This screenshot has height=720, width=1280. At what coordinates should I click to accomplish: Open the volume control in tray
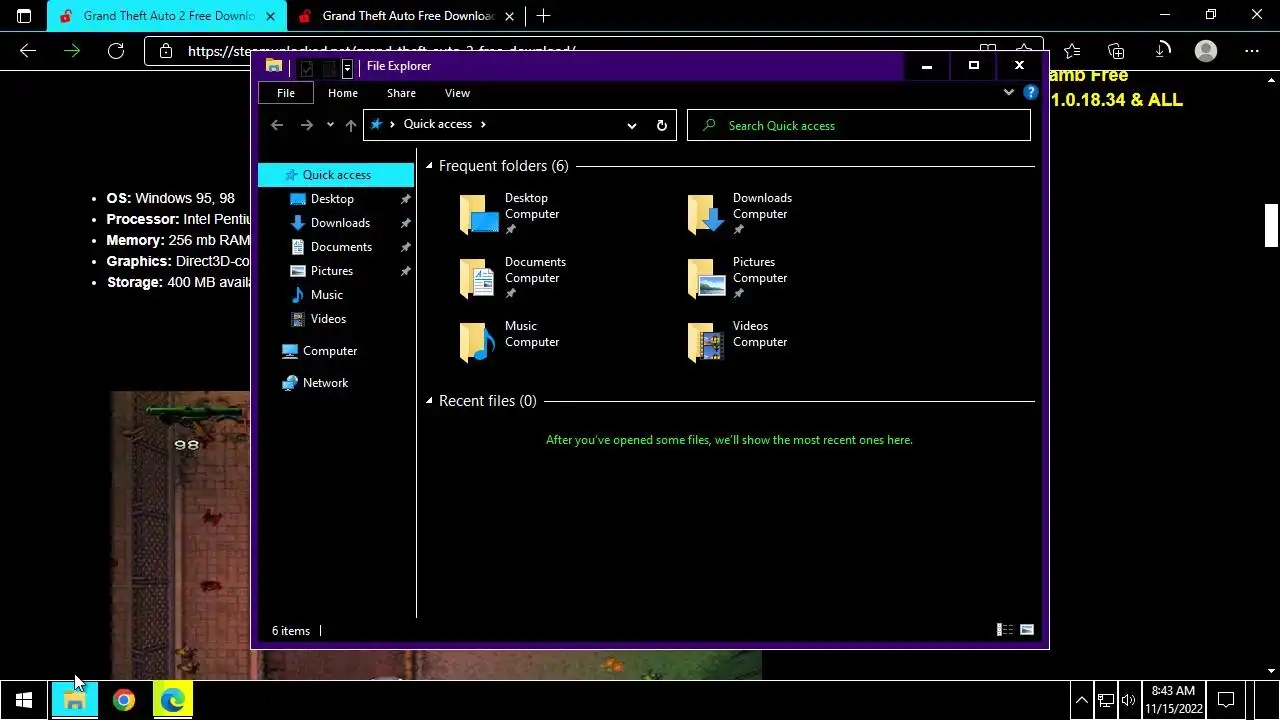pos(1129,700)
